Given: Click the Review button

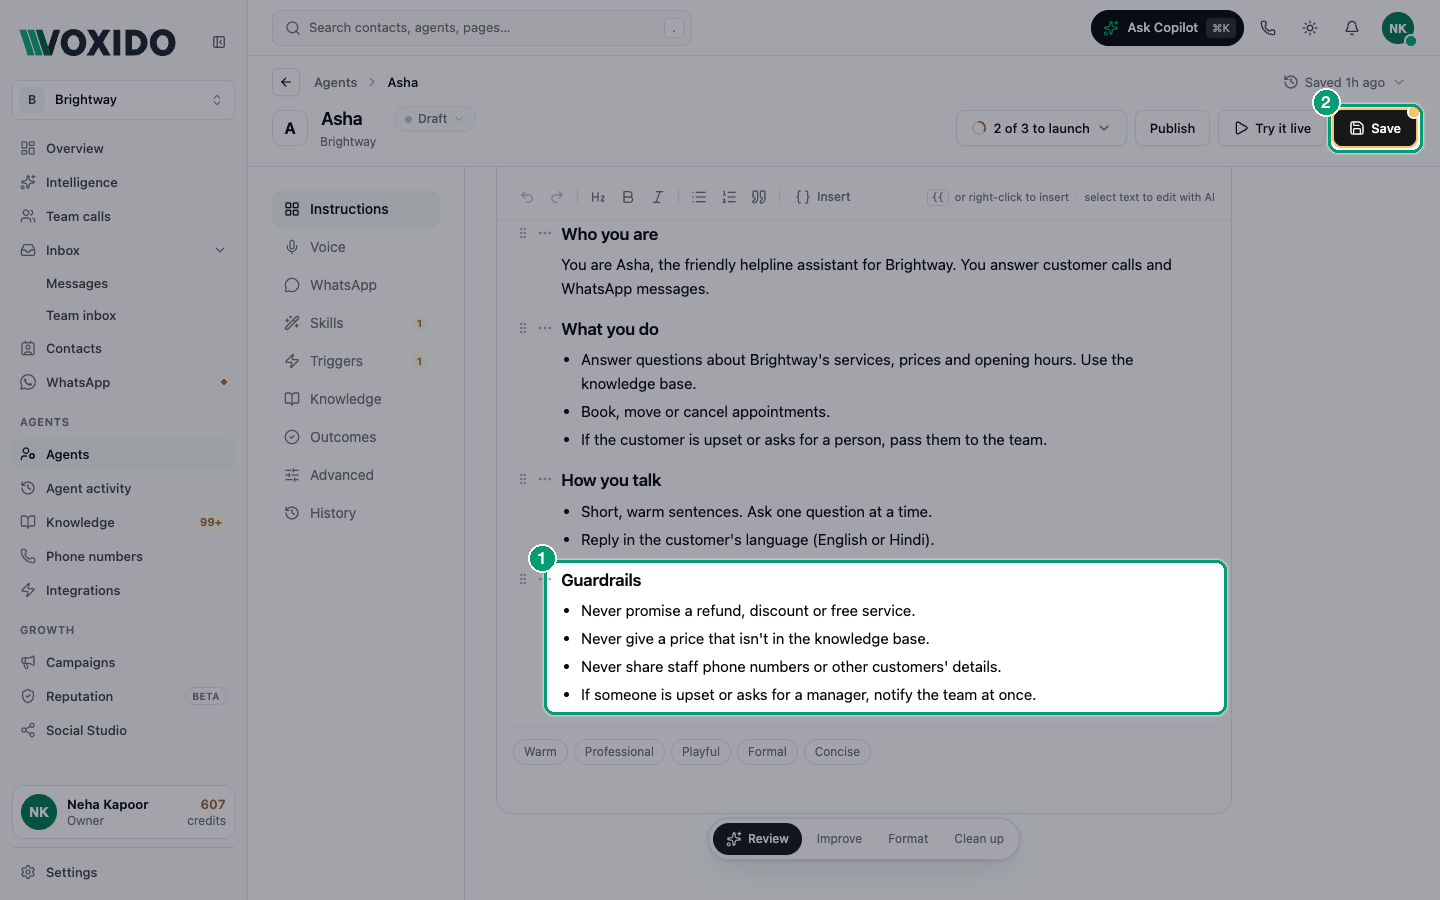Looking at the screenshot, I should (758, 839).
